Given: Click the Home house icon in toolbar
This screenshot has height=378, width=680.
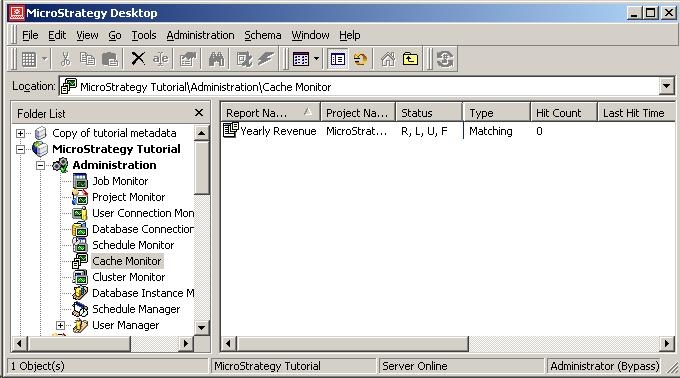Looking at the screenshot, I should coord(388,59).
